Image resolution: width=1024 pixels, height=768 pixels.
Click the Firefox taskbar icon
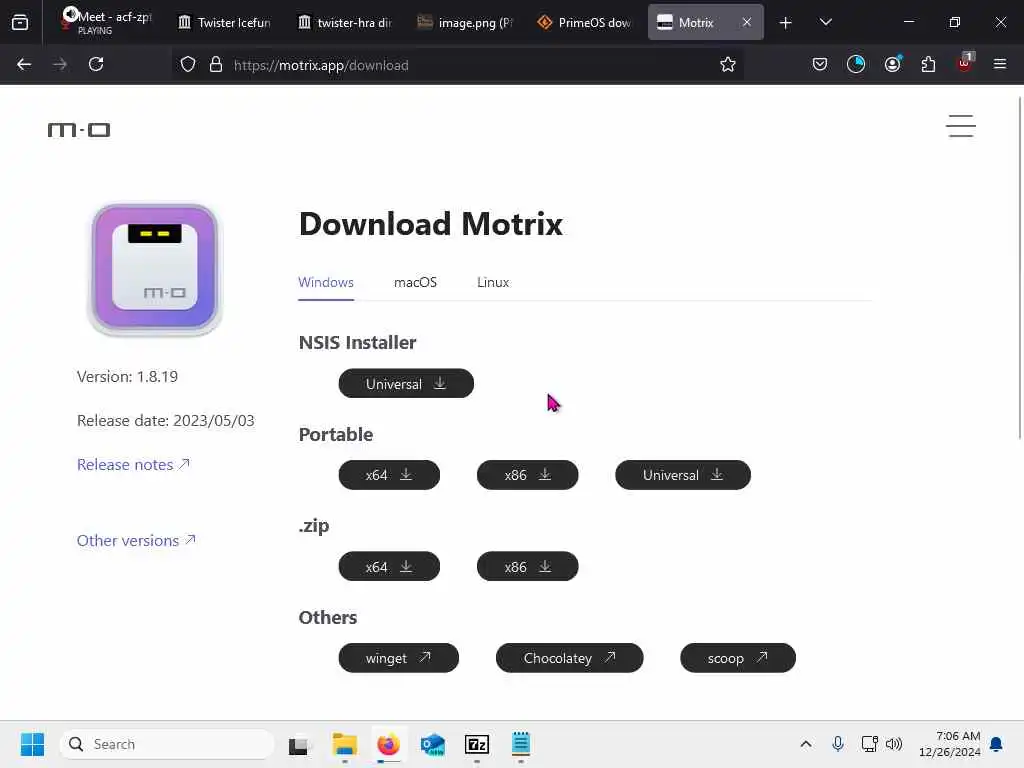click(x=389, y=744)
